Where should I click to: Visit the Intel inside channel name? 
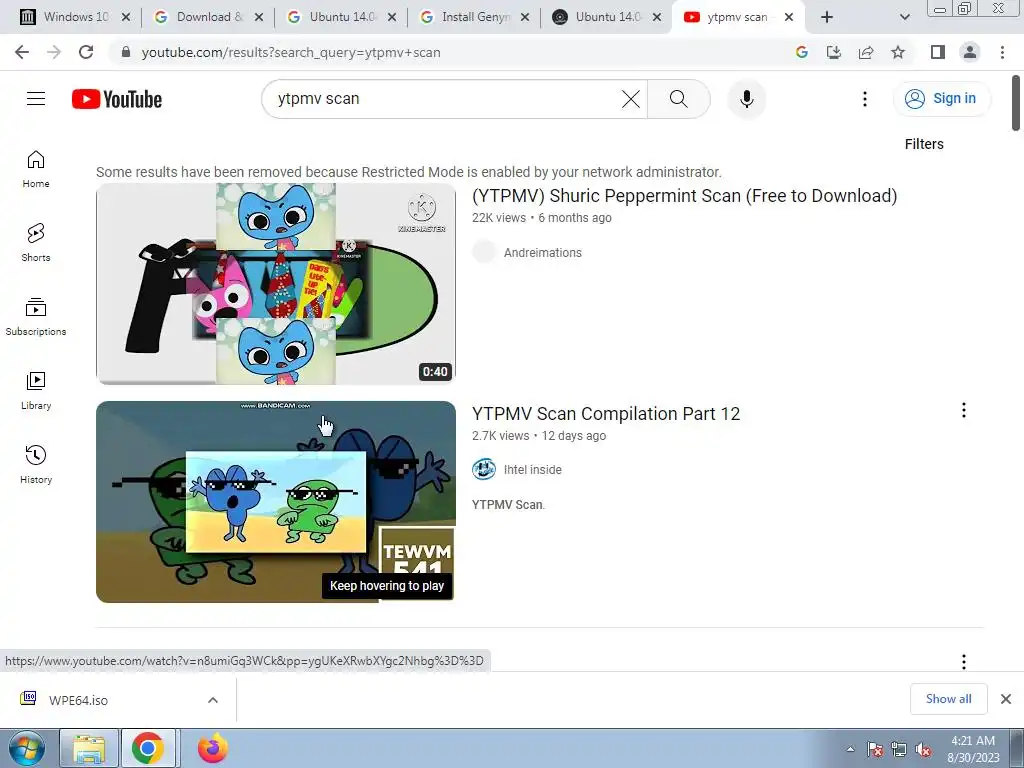tap(533, 470)
